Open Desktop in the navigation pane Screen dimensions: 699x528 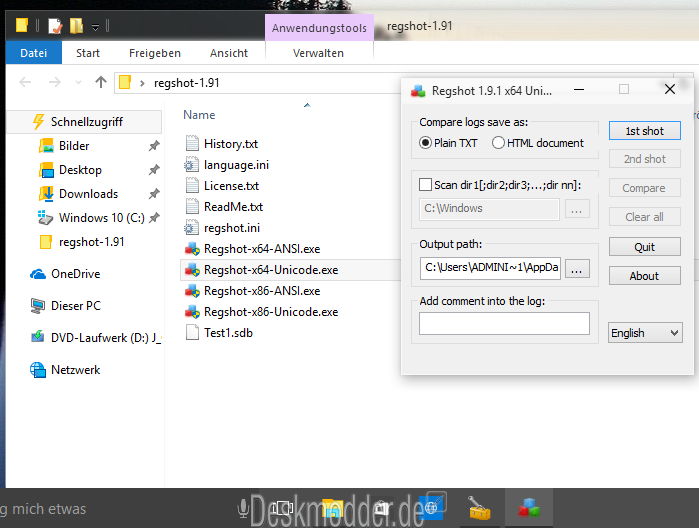(x=80, y=170)
